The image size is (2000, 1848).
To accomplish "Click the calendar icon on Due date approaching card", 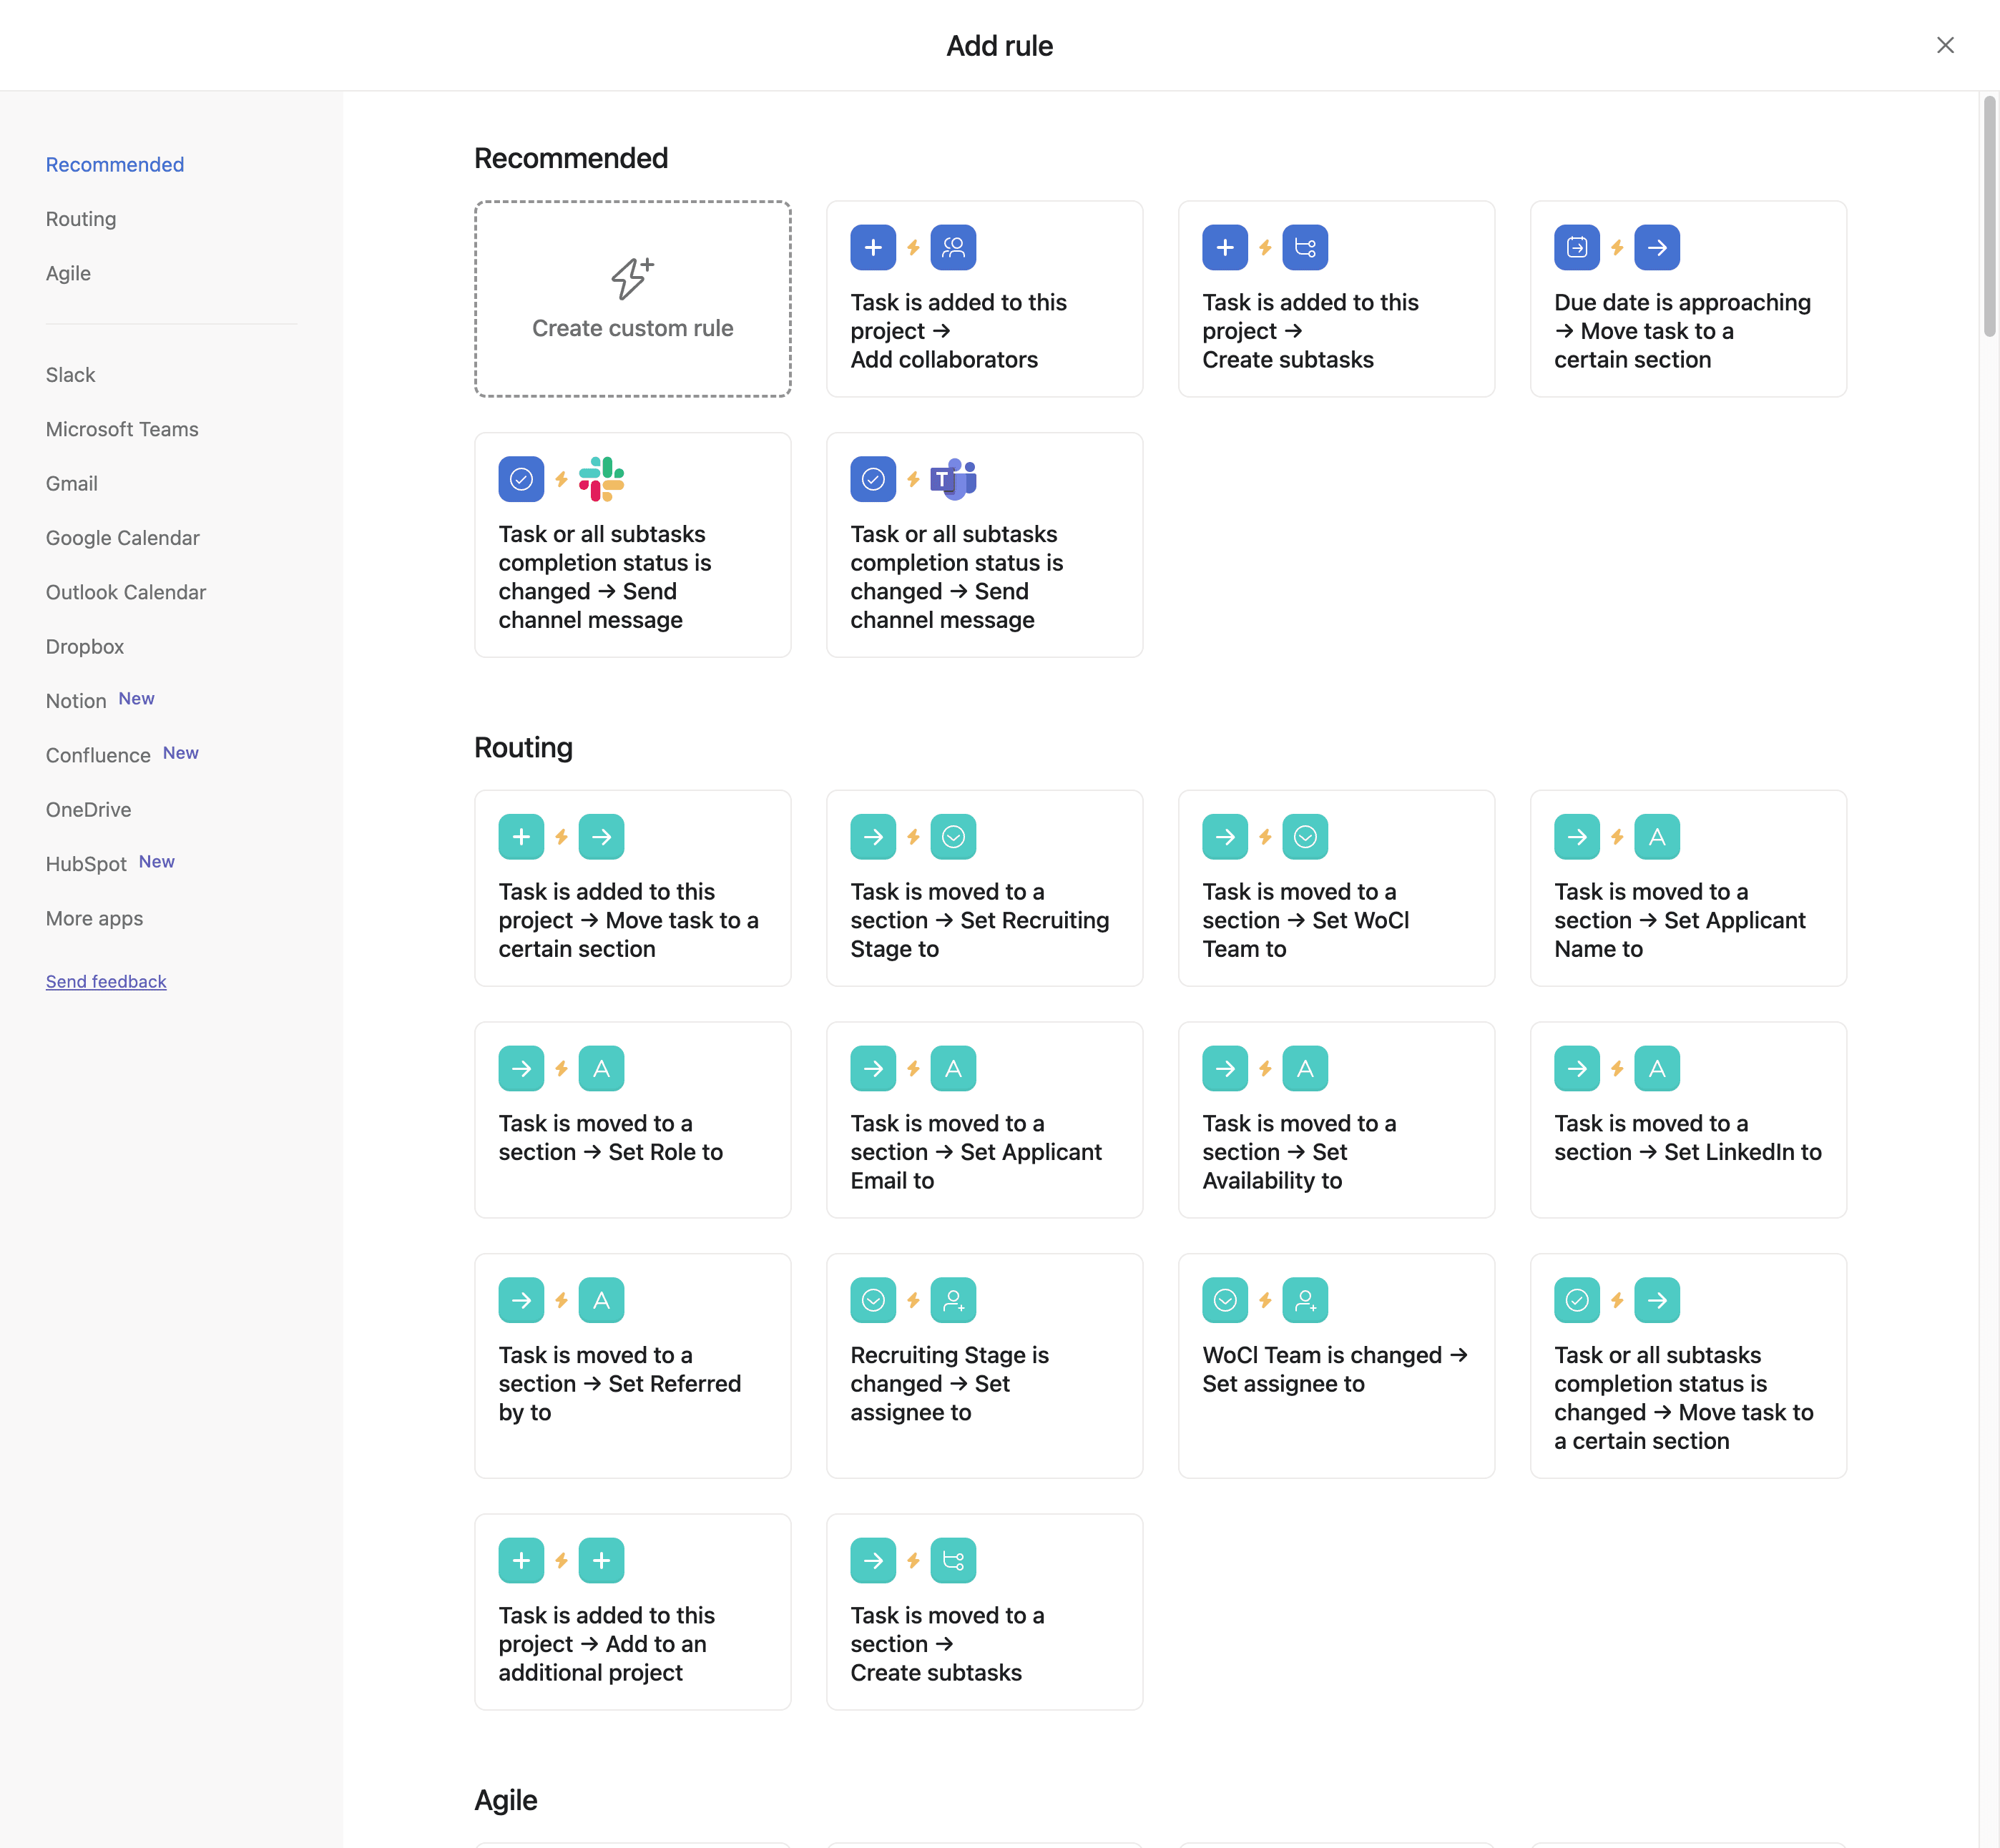I will (1577, 247).
